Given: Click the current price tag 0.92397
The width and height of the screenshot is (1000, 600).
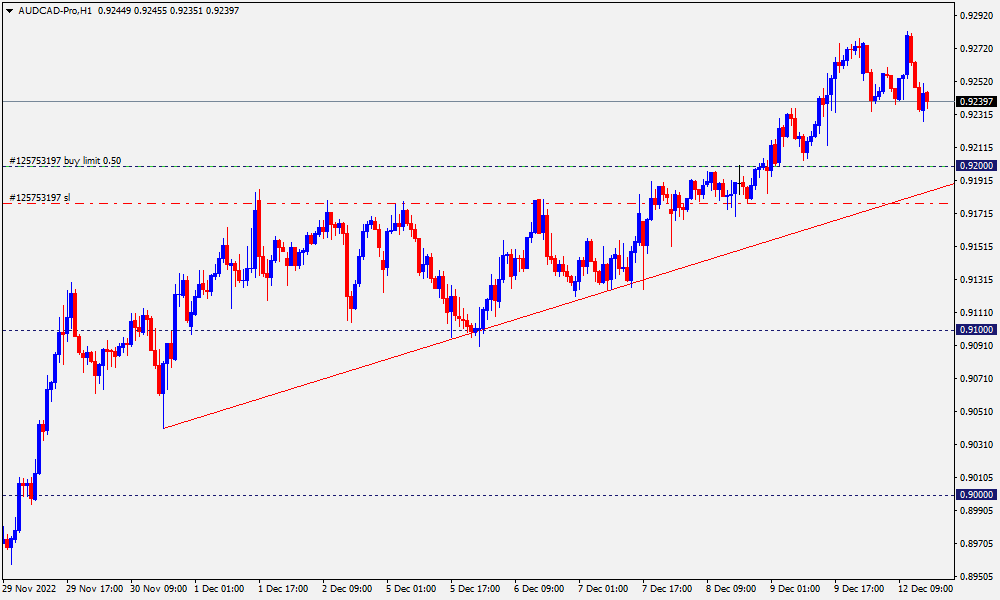Looking at the screenshot, I should [x=976, y=101].
